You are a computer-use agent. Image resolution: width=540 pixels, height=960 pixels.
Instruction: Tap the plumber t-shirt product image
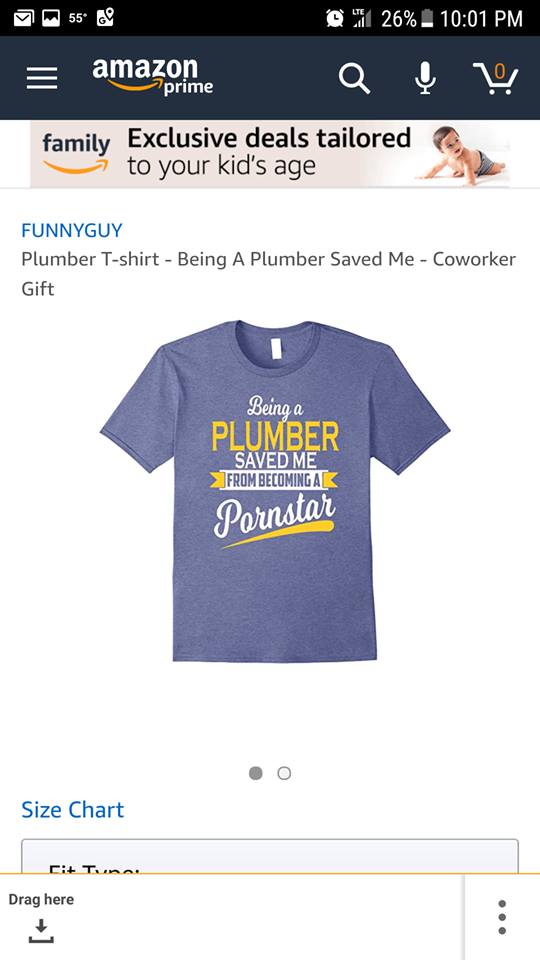(x=275, y=490)
